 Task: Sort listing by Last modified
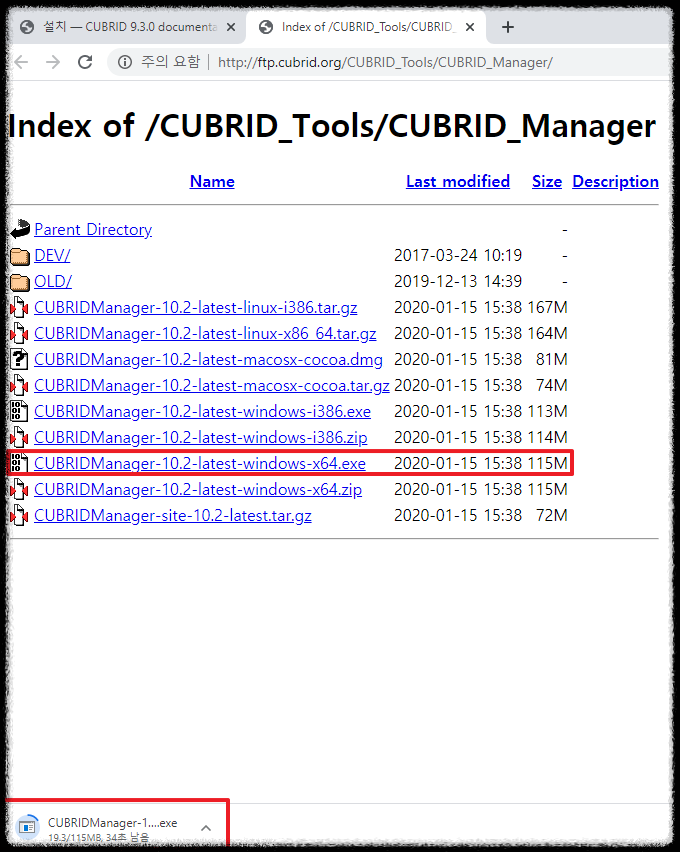458,181
